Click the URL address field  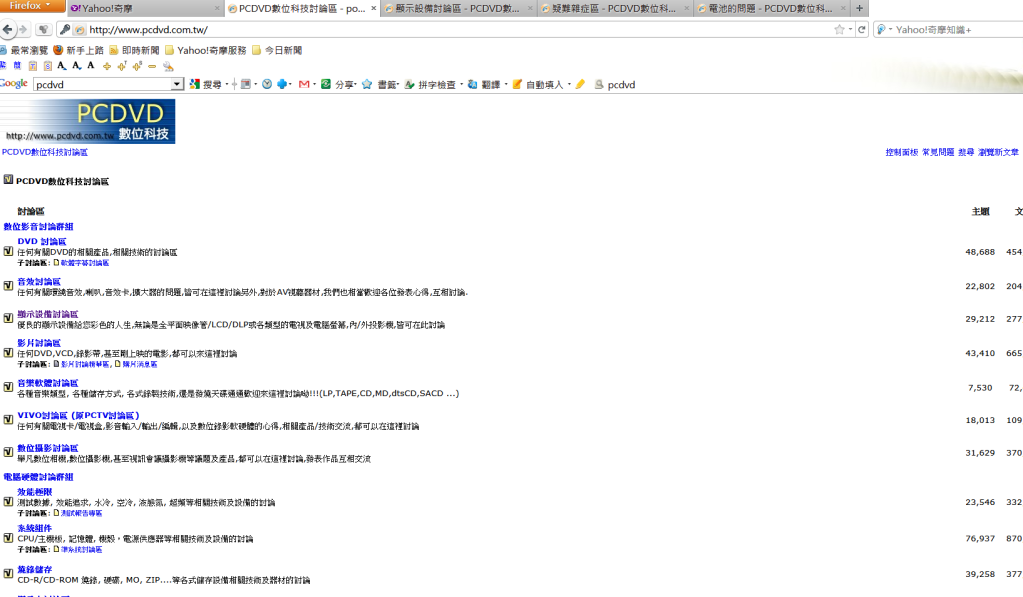(450, 30)
